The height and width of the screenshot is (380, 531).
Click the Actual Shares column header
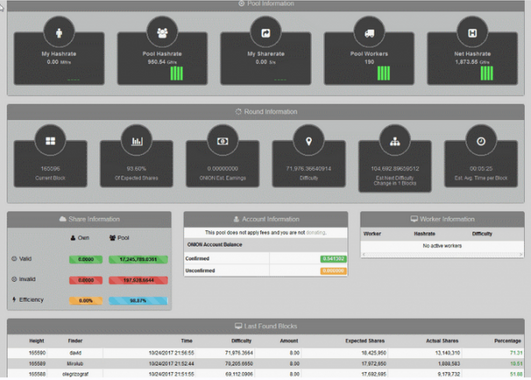(442, 341)
